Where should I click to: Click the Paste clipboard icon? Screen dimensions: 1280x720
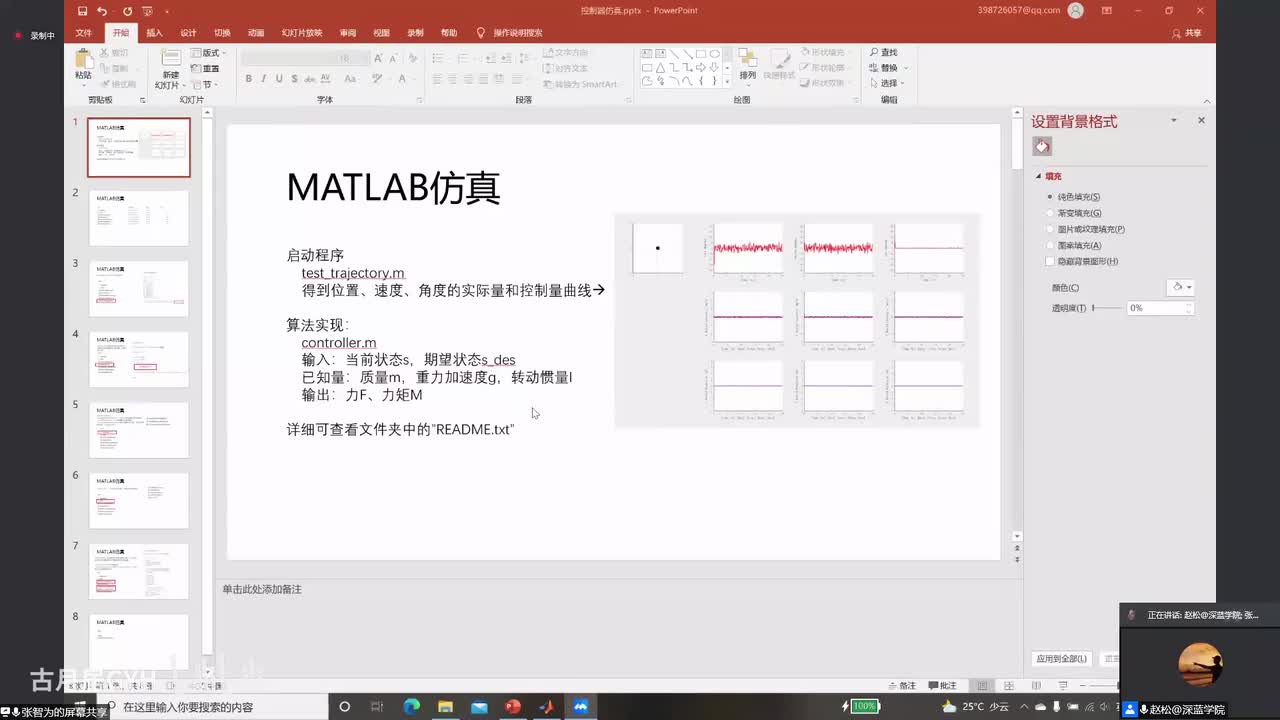[x=83, y=59]
